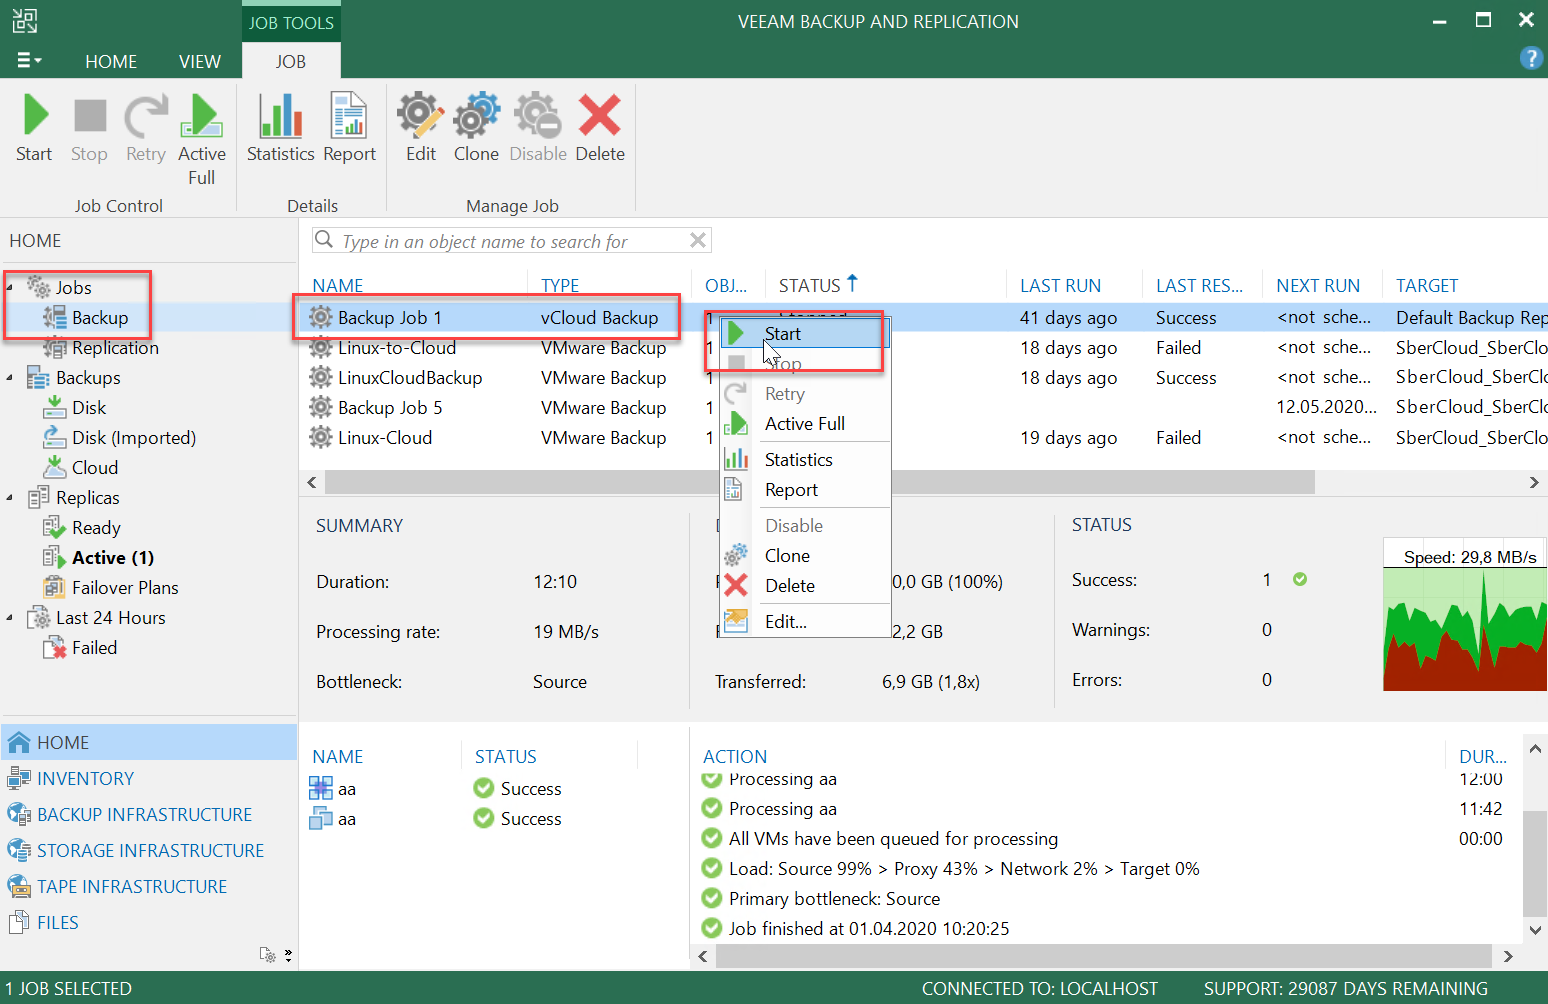Sort jobs by LAST RUN column
Viewport: 1548px width, 1004px height.
pyautogui.click(x=1060, y=286)
